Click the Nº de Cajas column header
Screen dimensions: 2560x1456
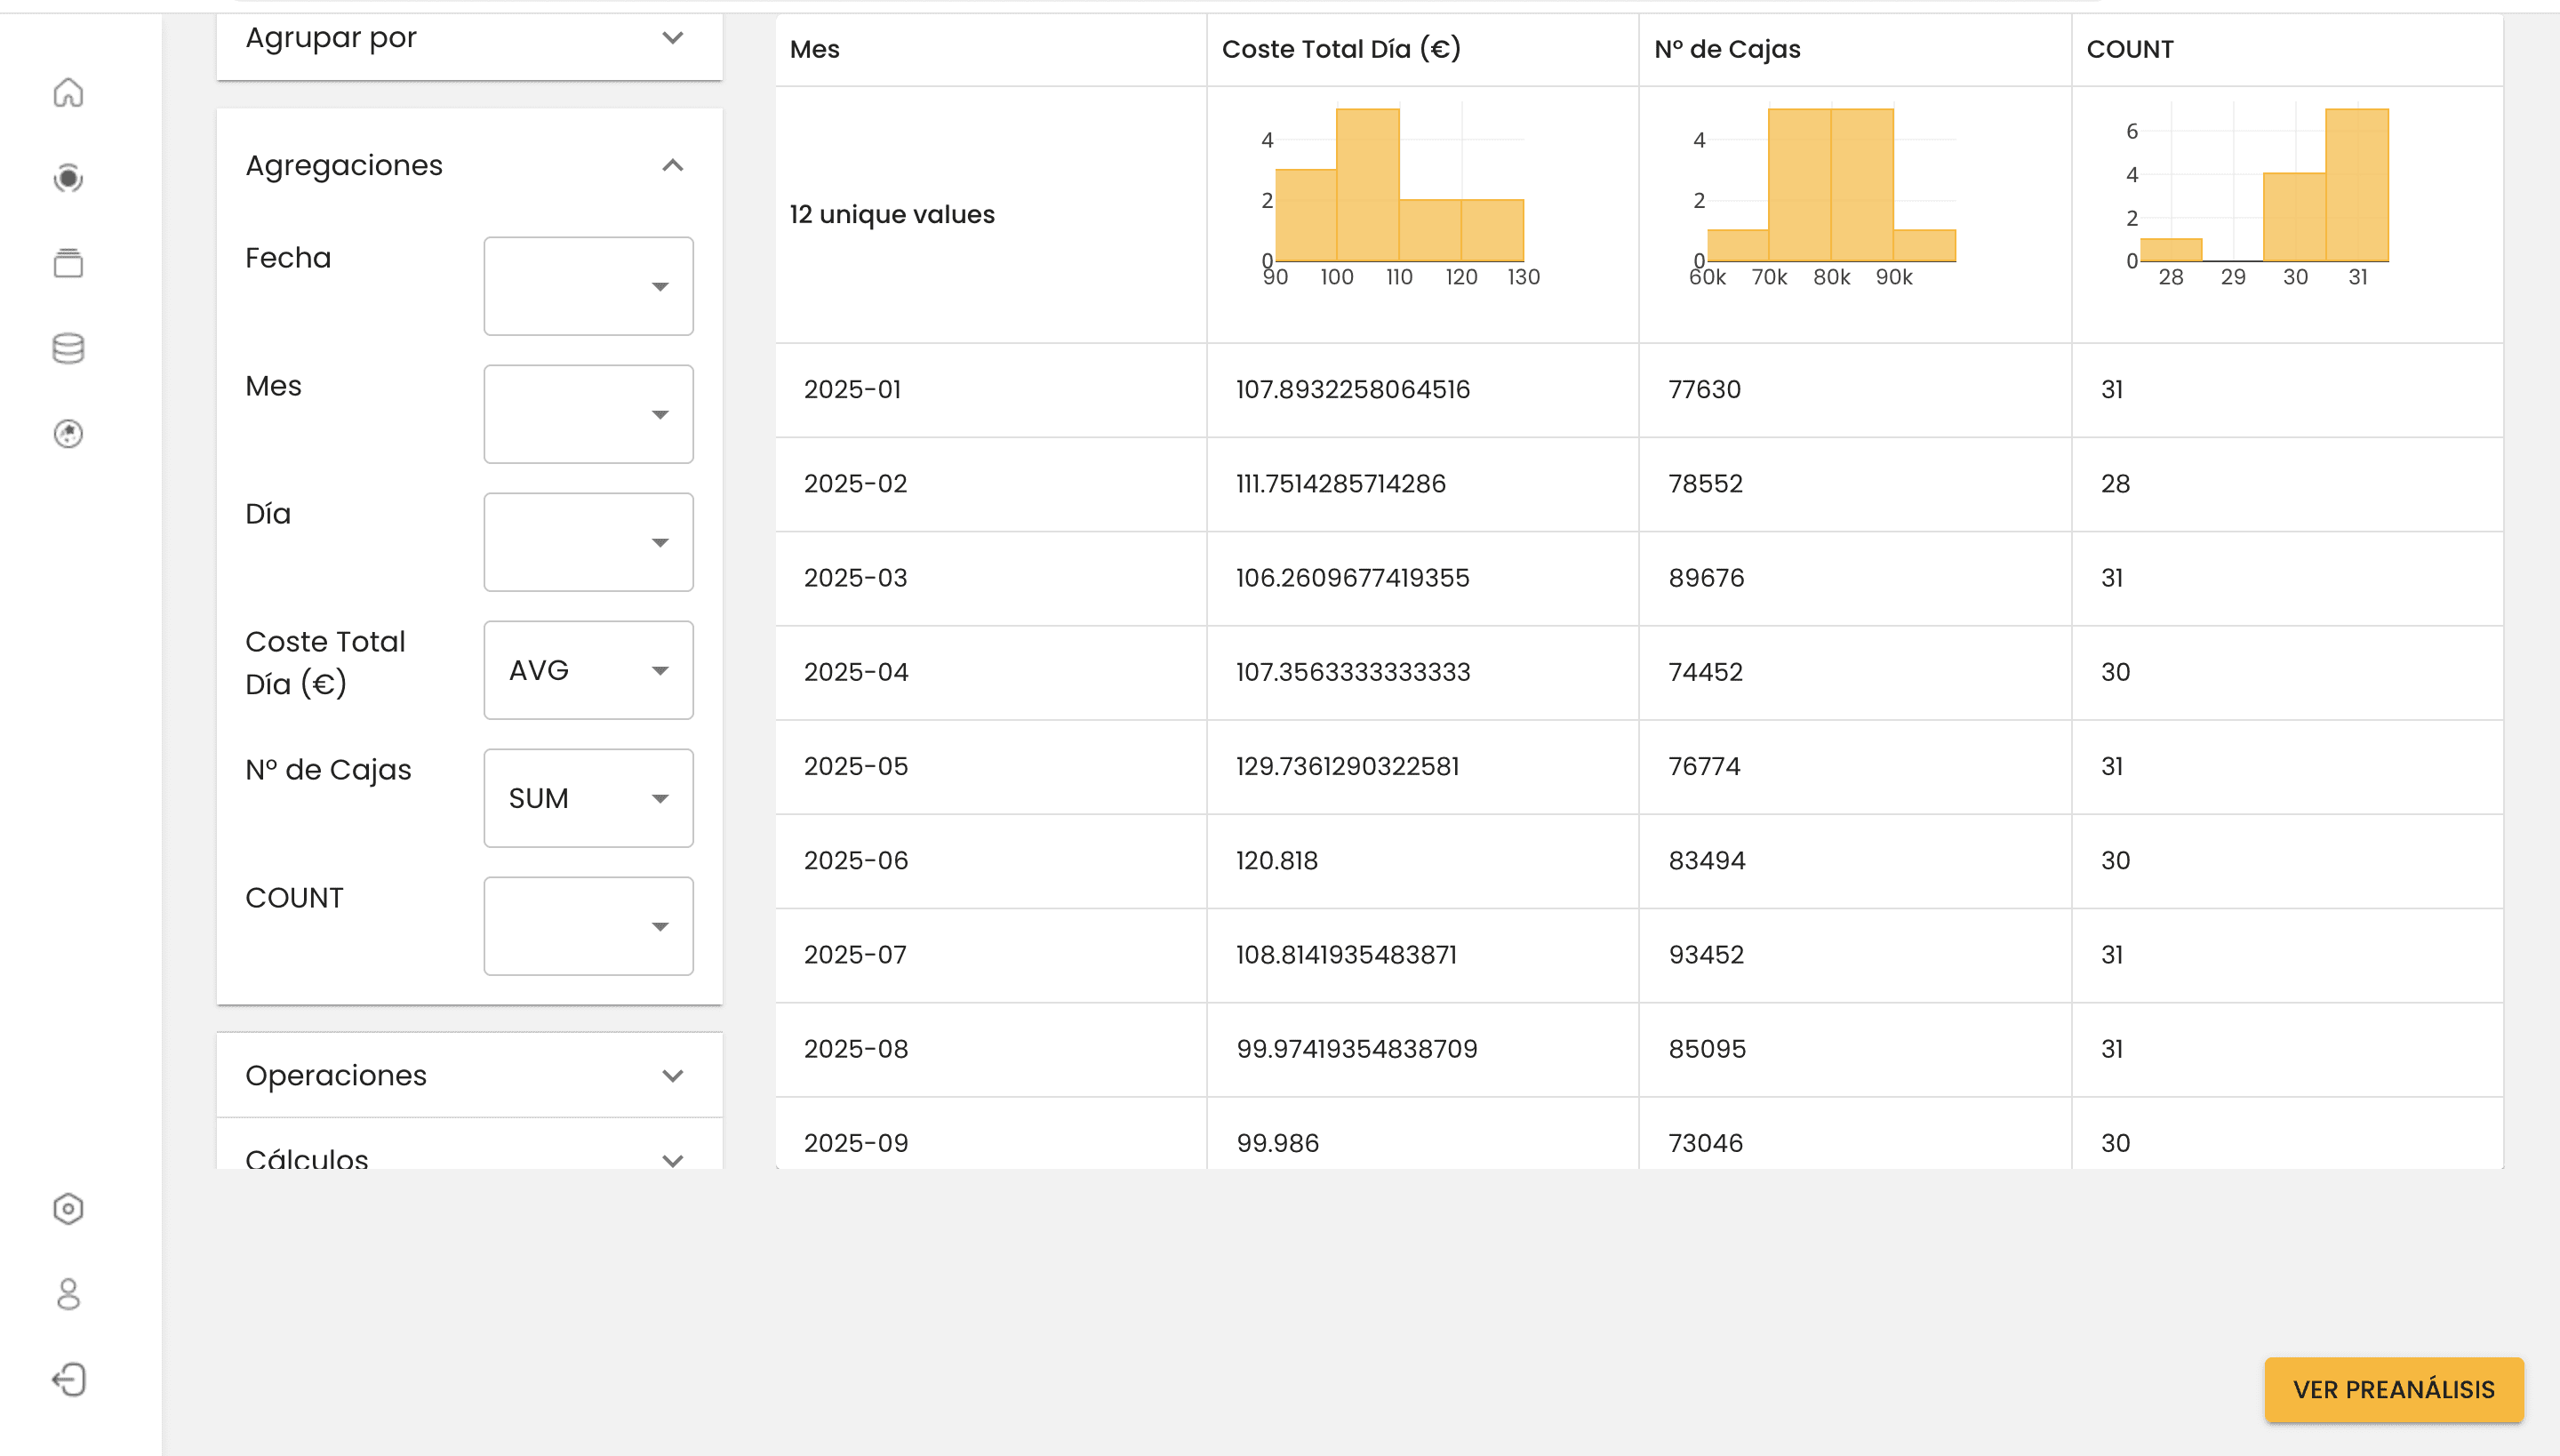coord(1727,49)
